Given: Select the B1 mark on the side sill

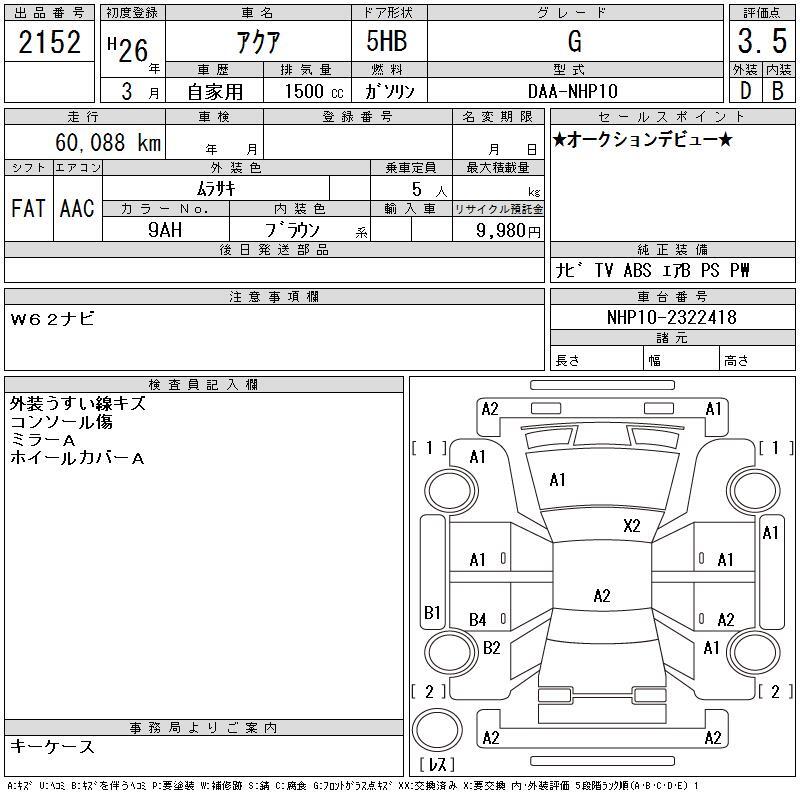Looking at the screenshot, I should [x=432, y=612].
